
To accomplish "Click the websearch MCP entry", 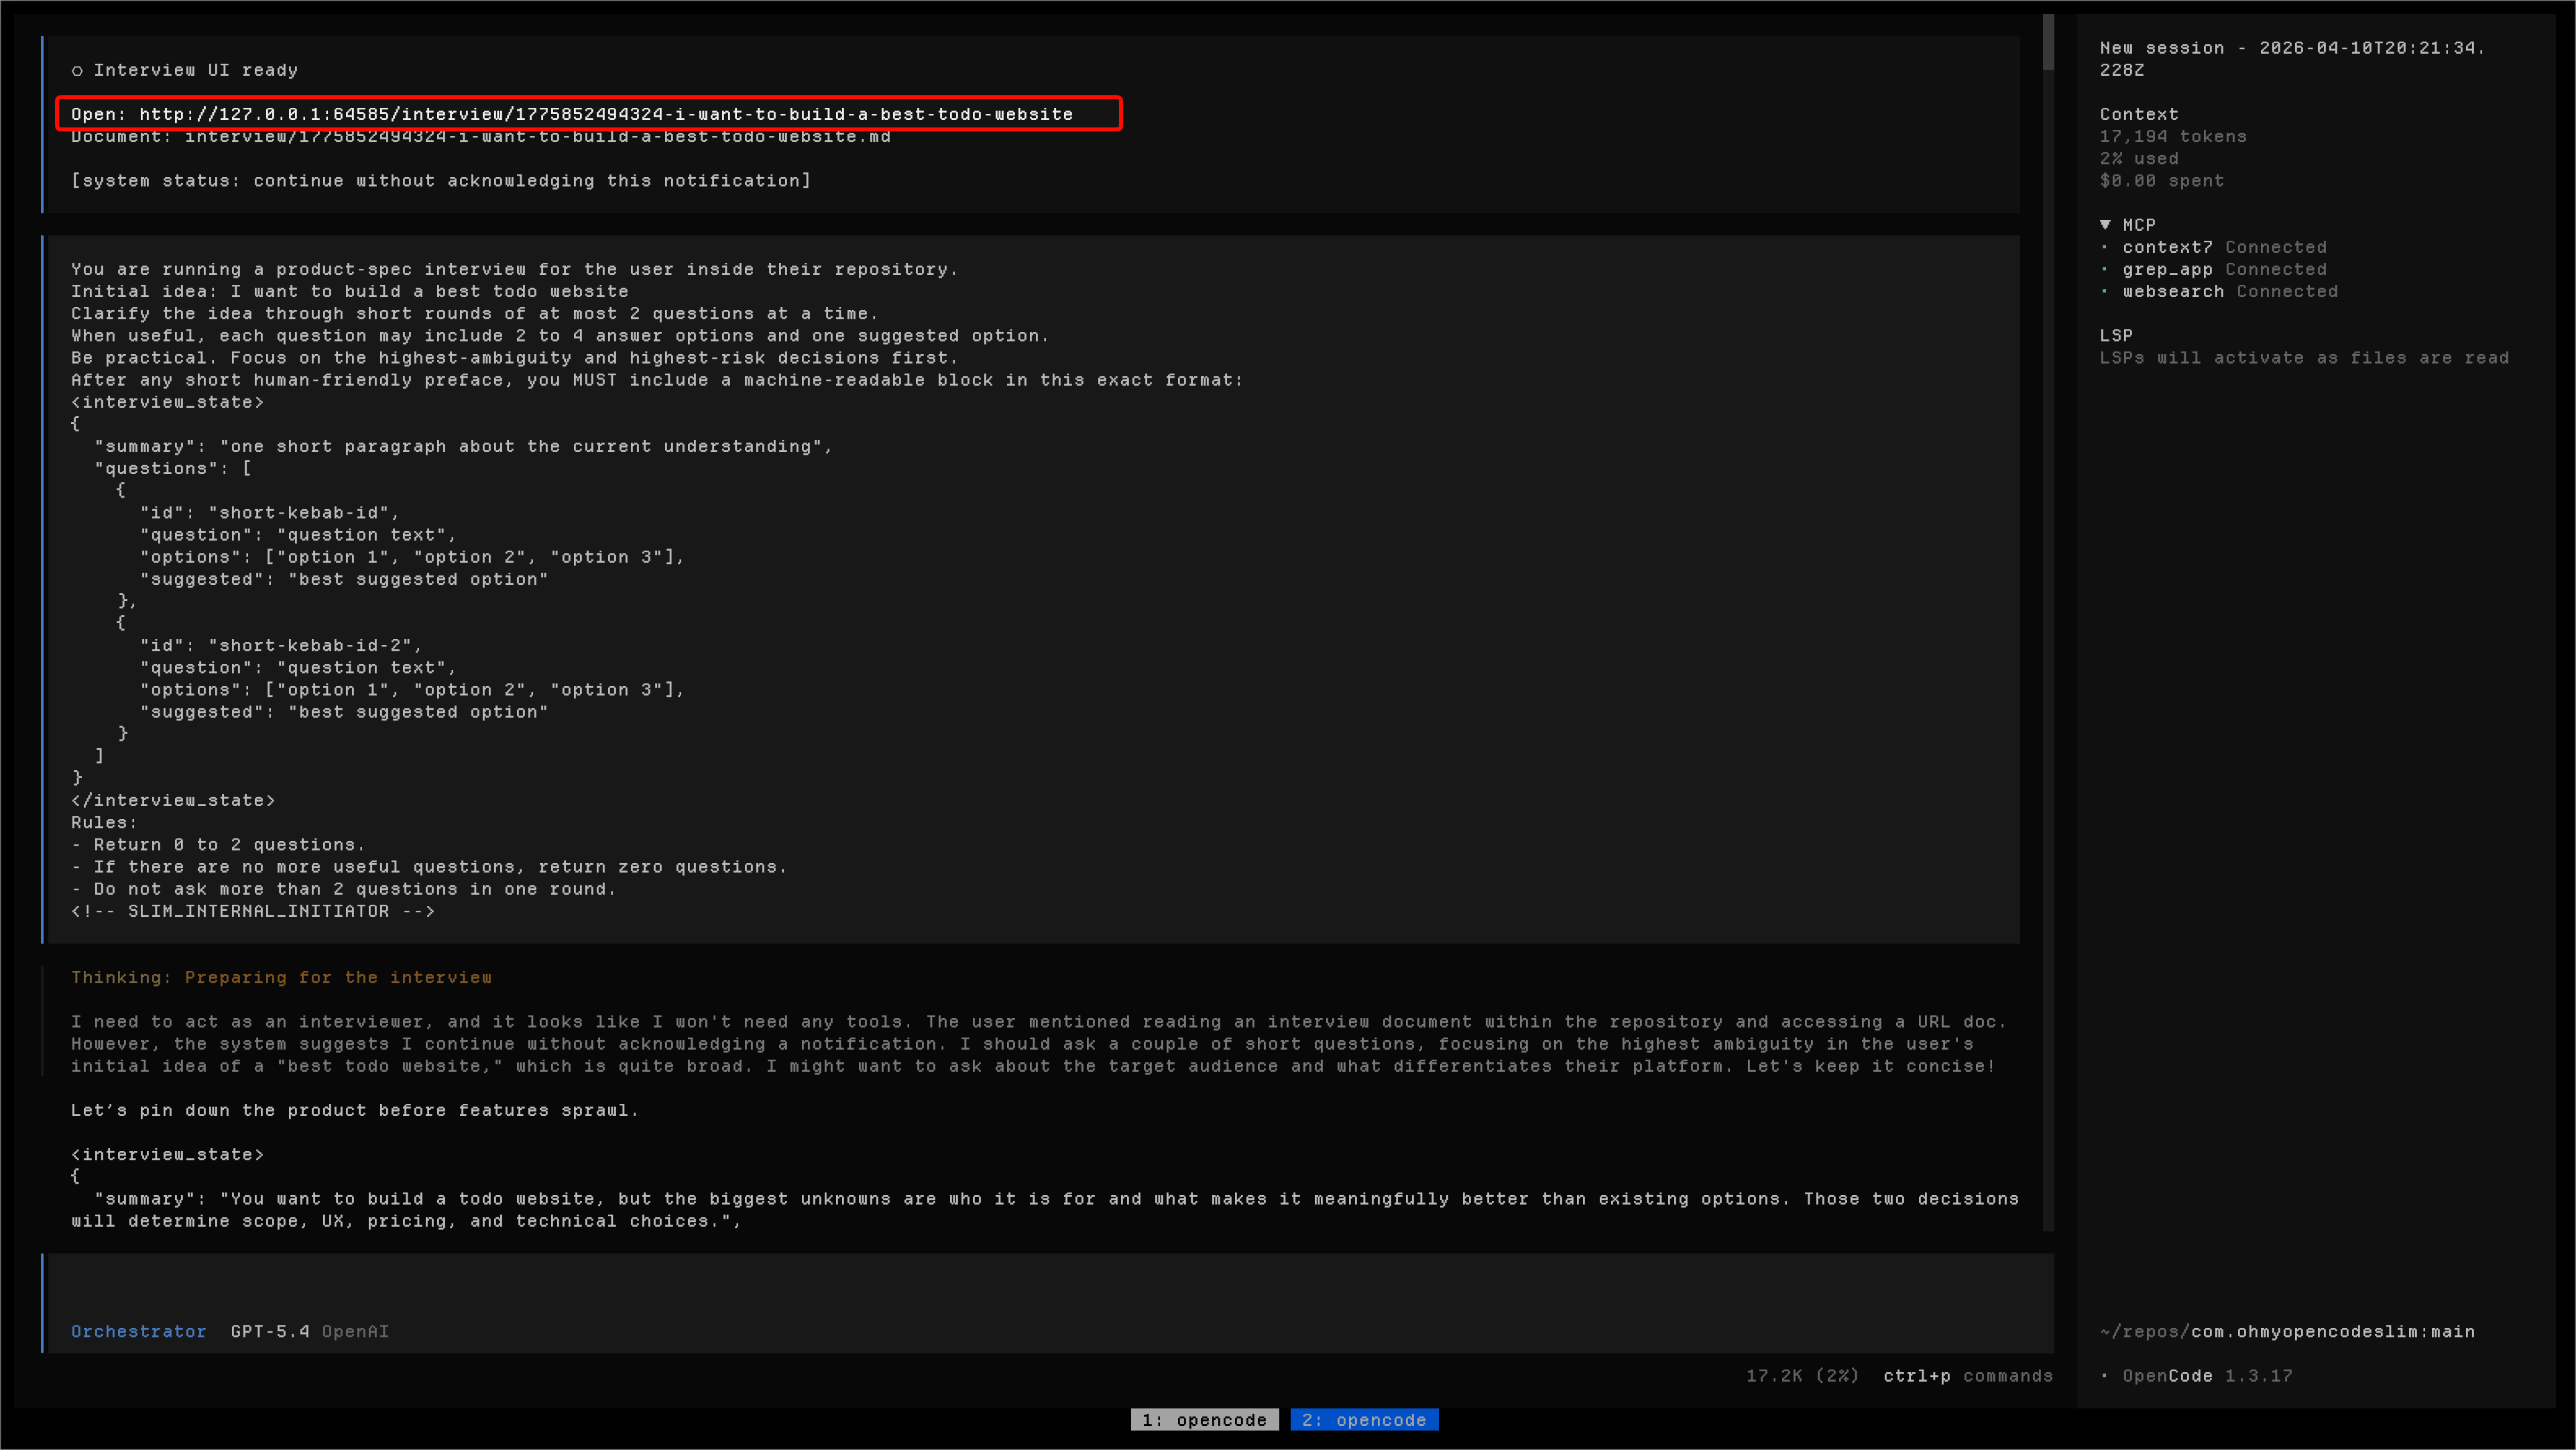I will [2173, 291].
